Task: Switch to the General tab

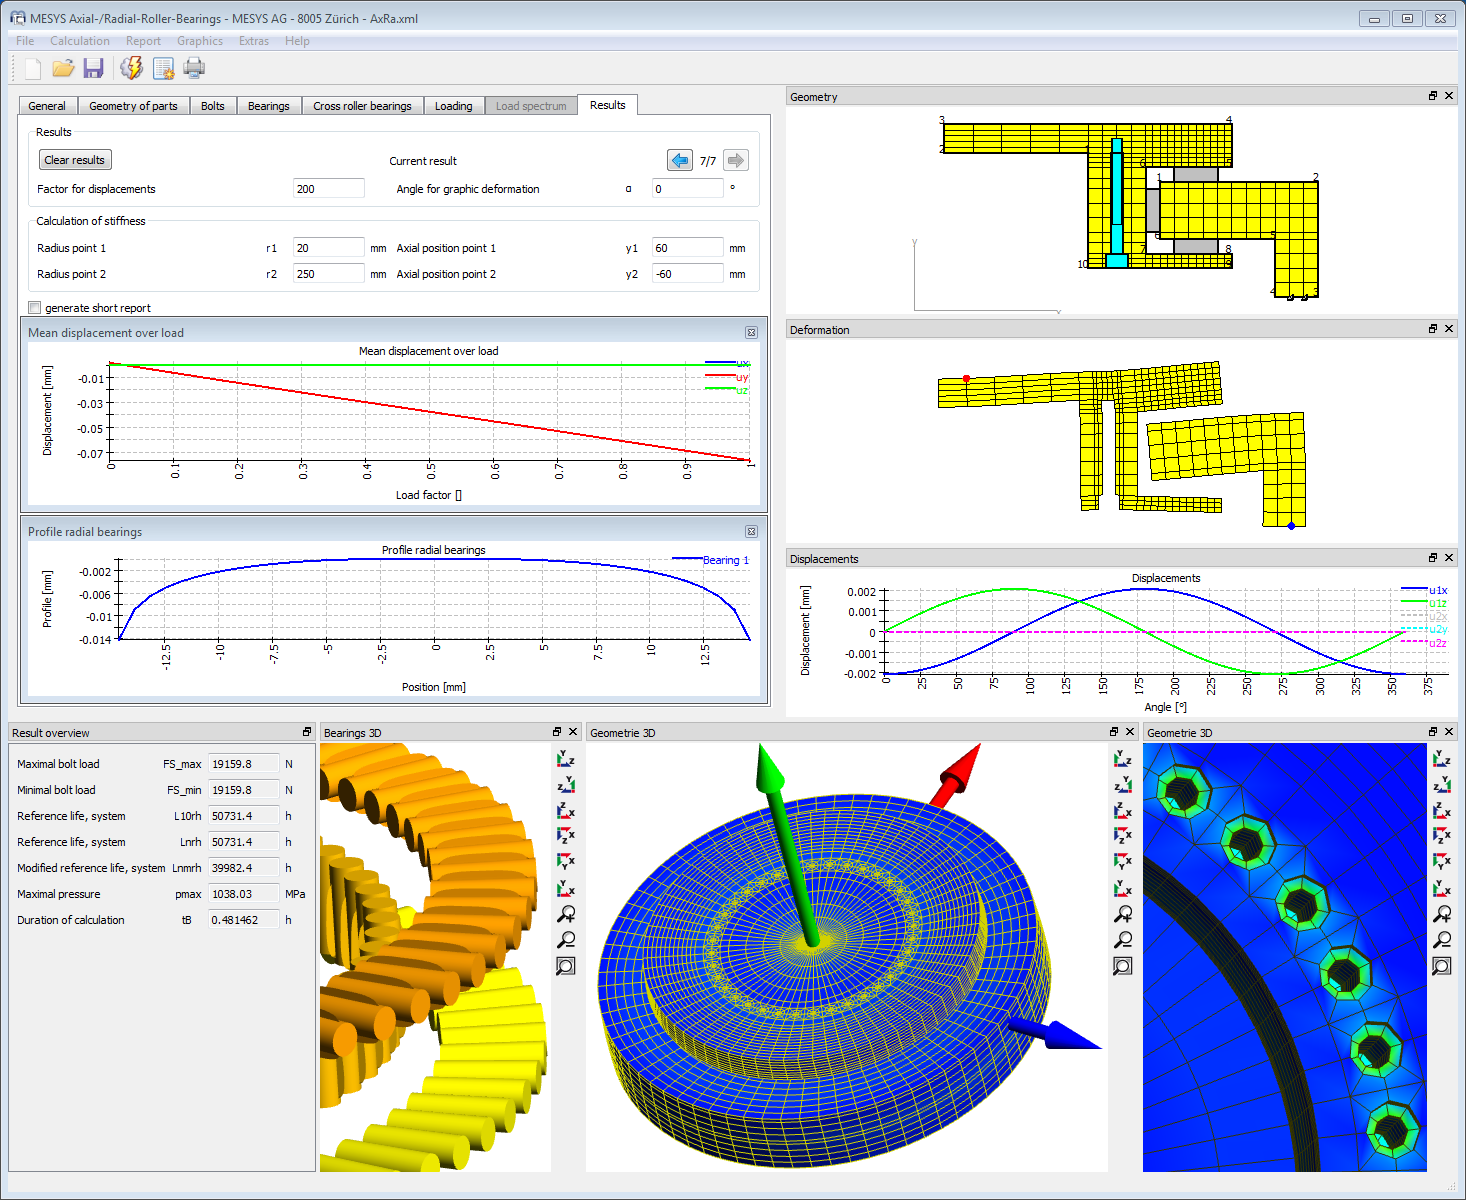Action: click(47, 106)
